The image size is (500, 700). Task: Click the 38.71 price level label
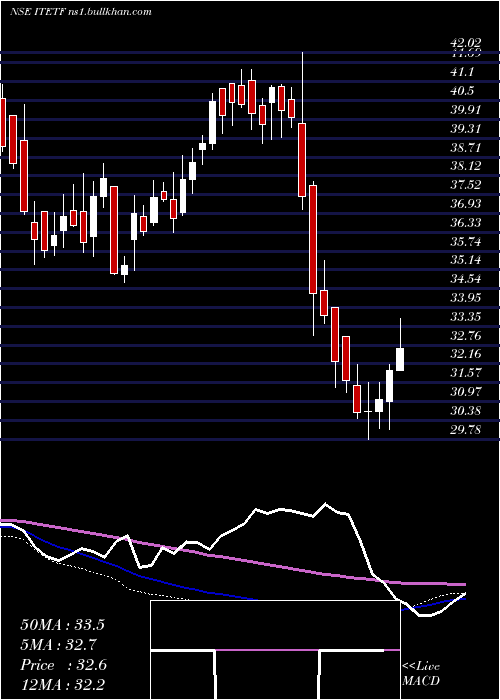pos(466,147)
